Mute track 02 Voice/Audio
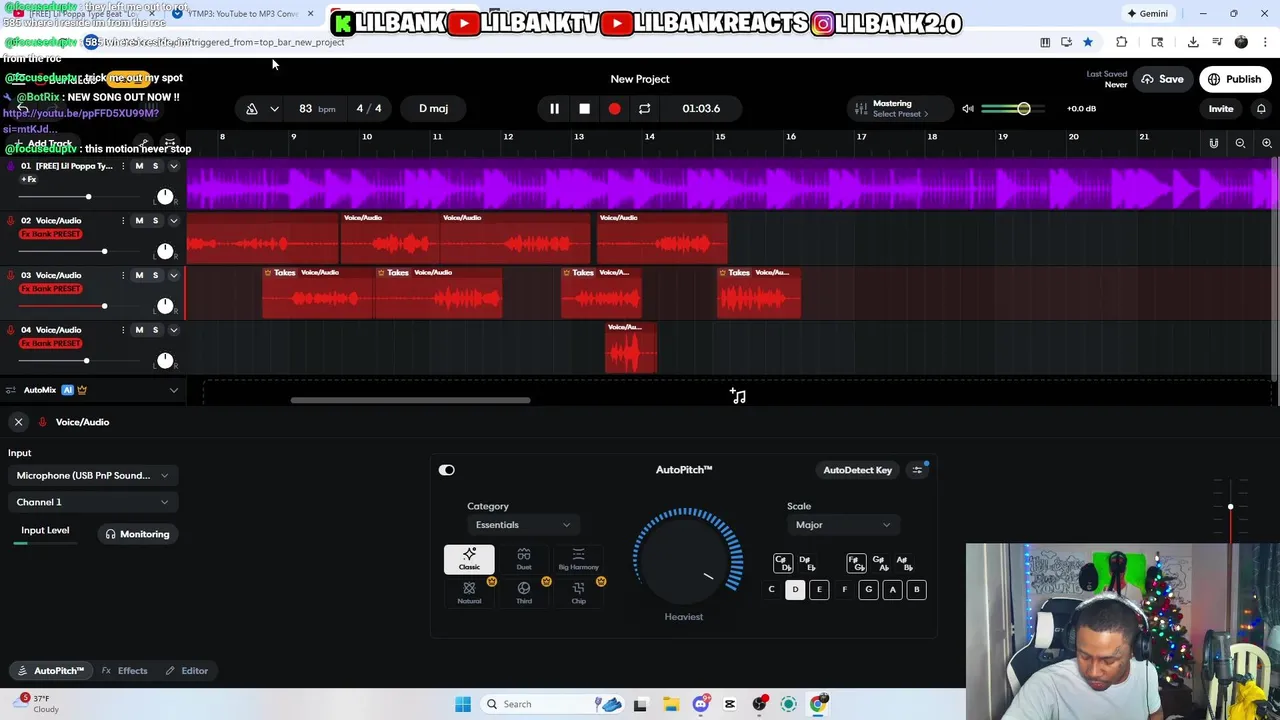Viewport: 1280px width, 720px height. point(139,220)
